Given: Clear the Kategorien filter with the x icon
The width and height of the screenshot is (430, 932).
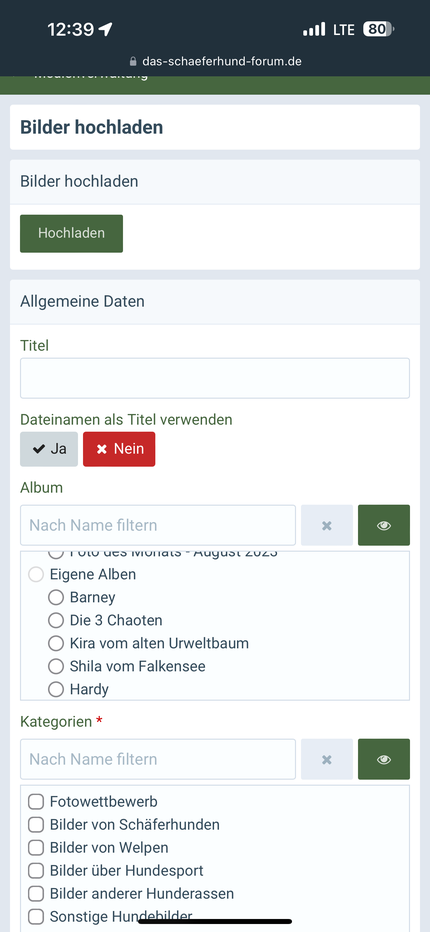Looking at the screenshot, I should [327, 759].
